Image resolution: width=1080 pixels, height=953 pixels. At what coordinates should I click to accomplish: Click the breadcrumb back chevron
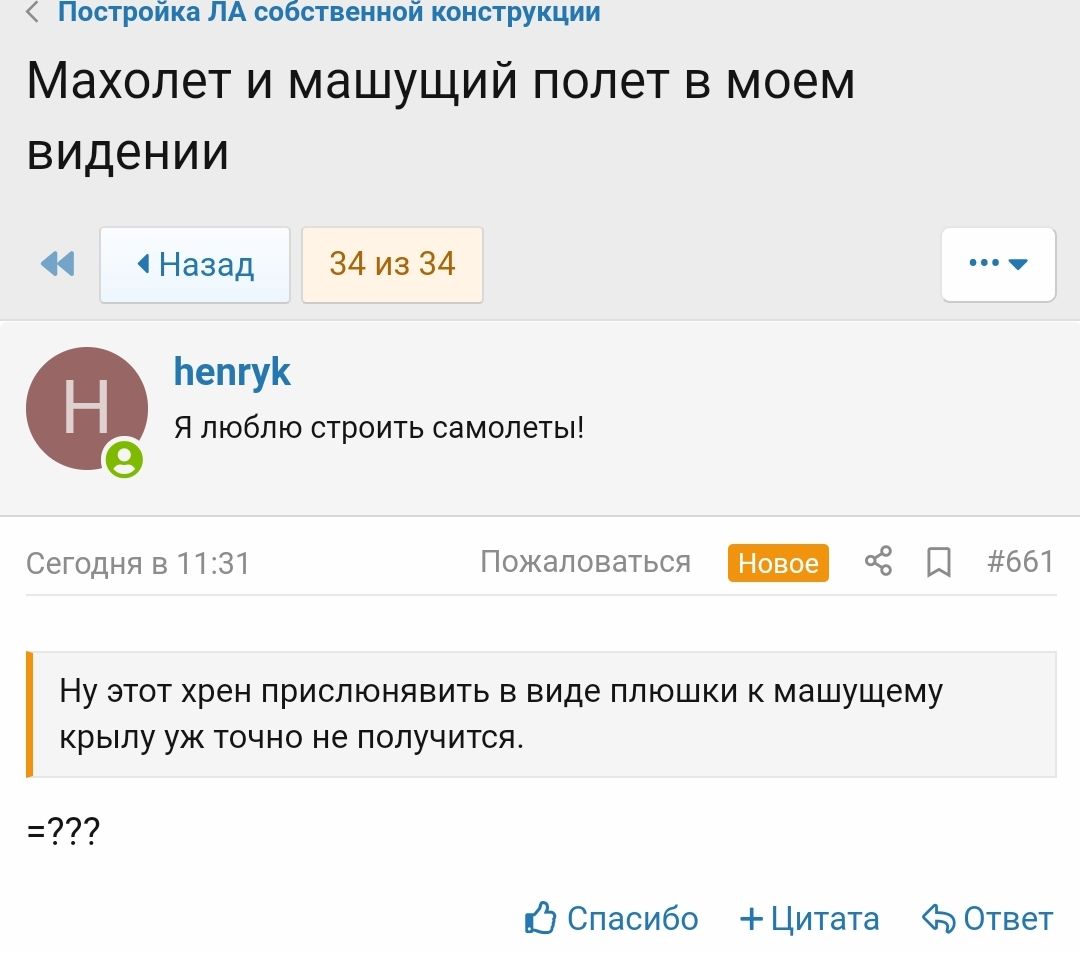pyautogui.click(x=33, y=13)
